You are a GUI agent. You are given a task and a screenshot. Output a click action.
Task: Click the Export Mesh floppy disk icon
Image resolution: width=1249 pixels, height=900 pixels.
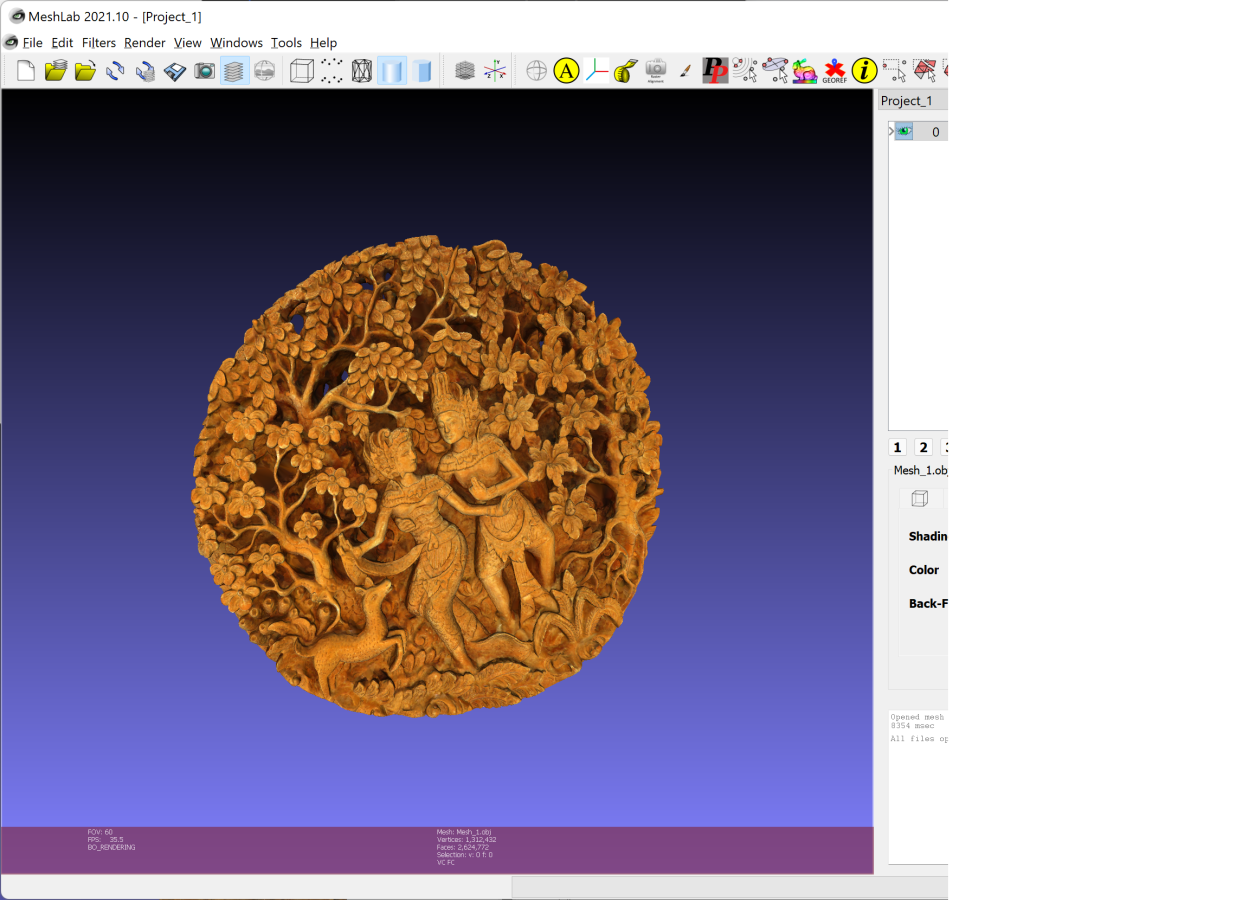pos(175,71)
